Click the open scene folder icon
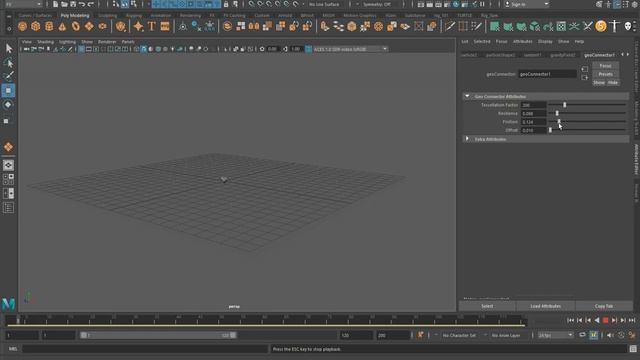Screen dimensions: 640x360 pos(64,4)
